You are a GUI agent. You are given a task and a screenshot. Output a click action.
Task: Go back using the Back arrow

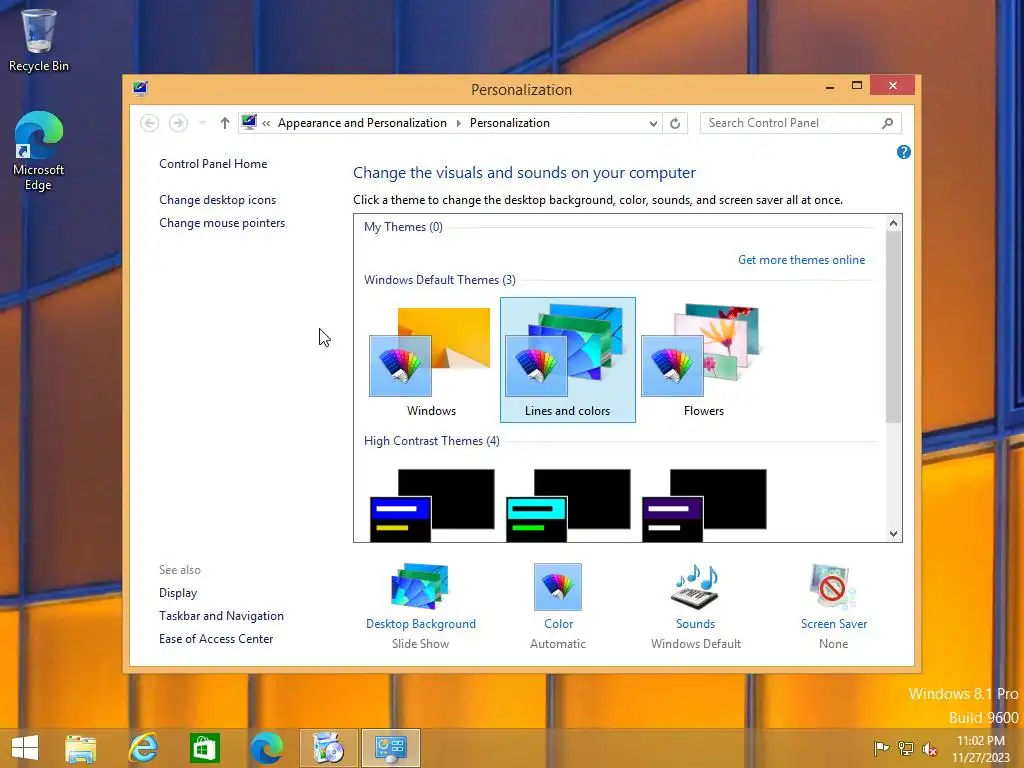click(150, 123)
